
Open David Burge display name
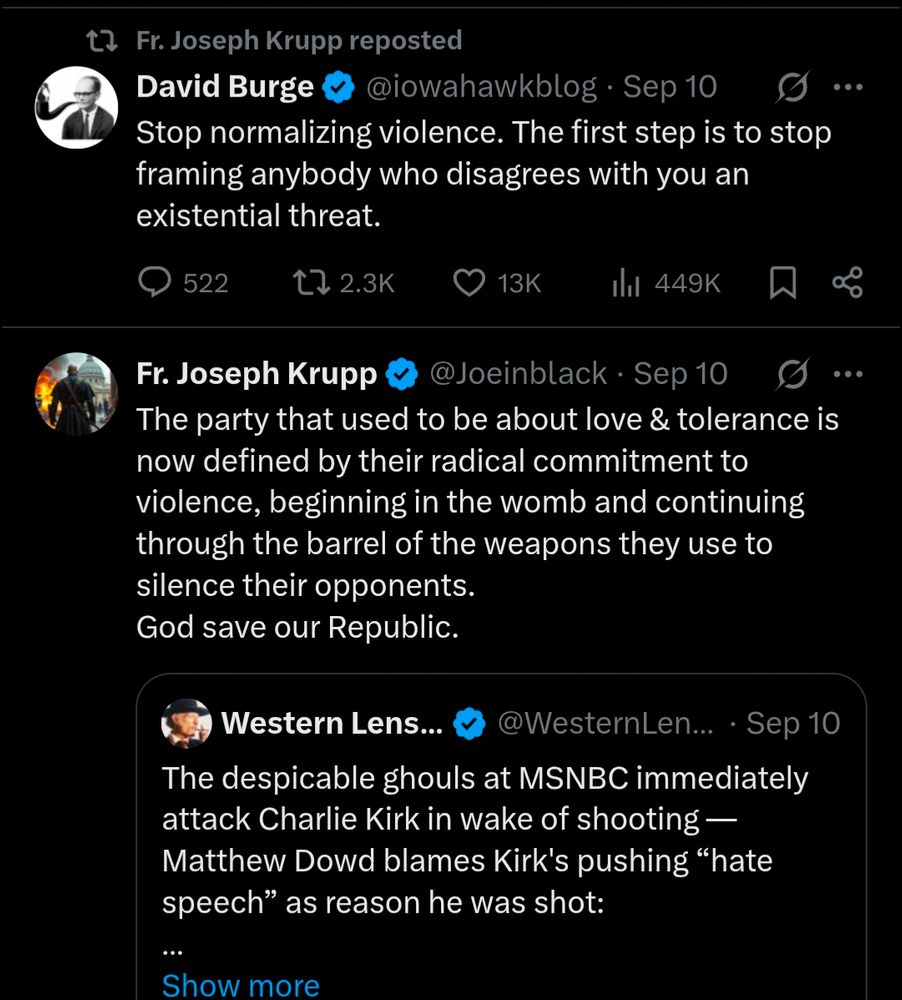pos(224,87)
